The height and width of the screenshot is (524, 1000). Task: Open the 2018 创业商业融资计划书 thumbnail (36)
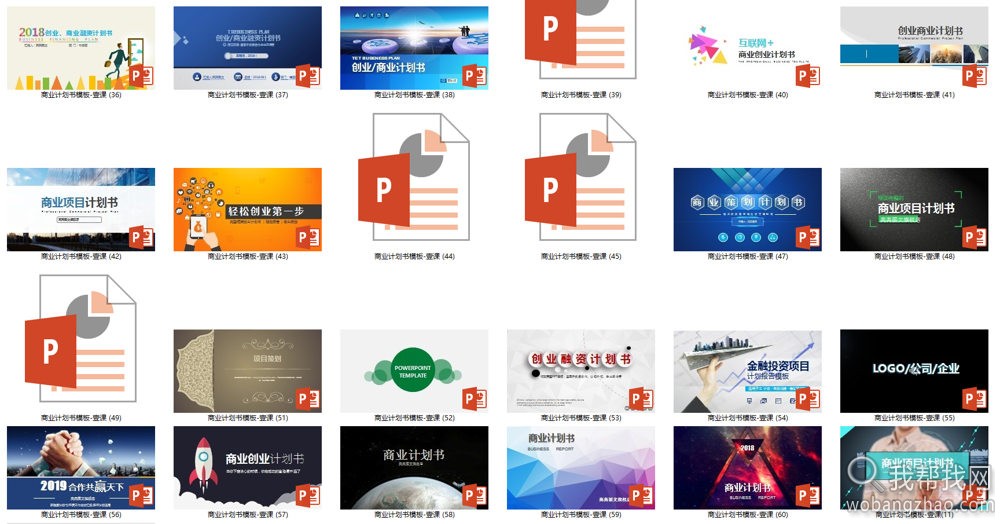[x=81, y=48]
